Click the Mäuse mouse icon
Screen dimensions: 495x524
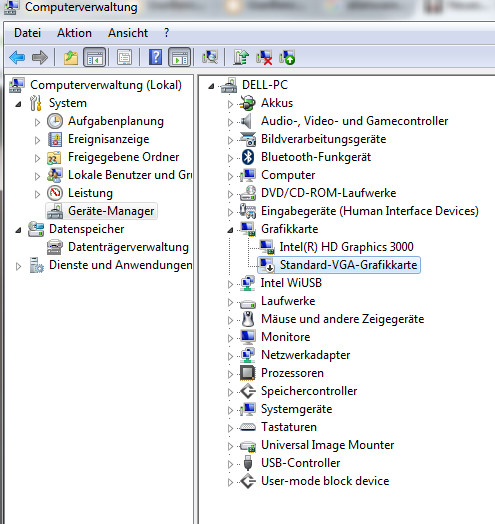pos(248,319)
